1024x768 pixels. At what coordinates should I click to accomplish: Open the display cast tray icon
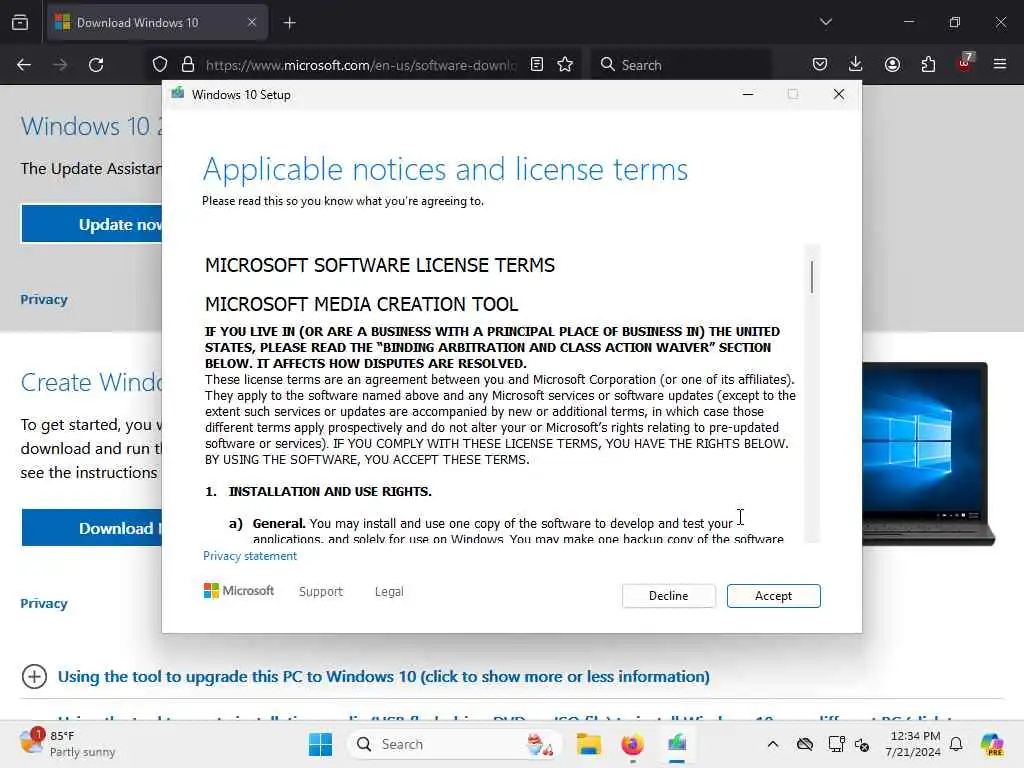pyautogui.click(x=837, y=744)
